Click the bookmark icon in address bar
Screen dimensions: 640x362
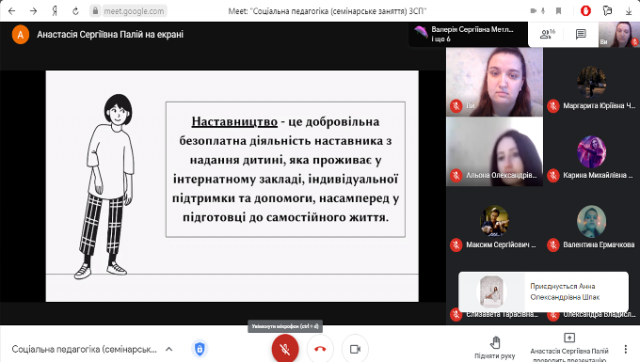(558, 11)
